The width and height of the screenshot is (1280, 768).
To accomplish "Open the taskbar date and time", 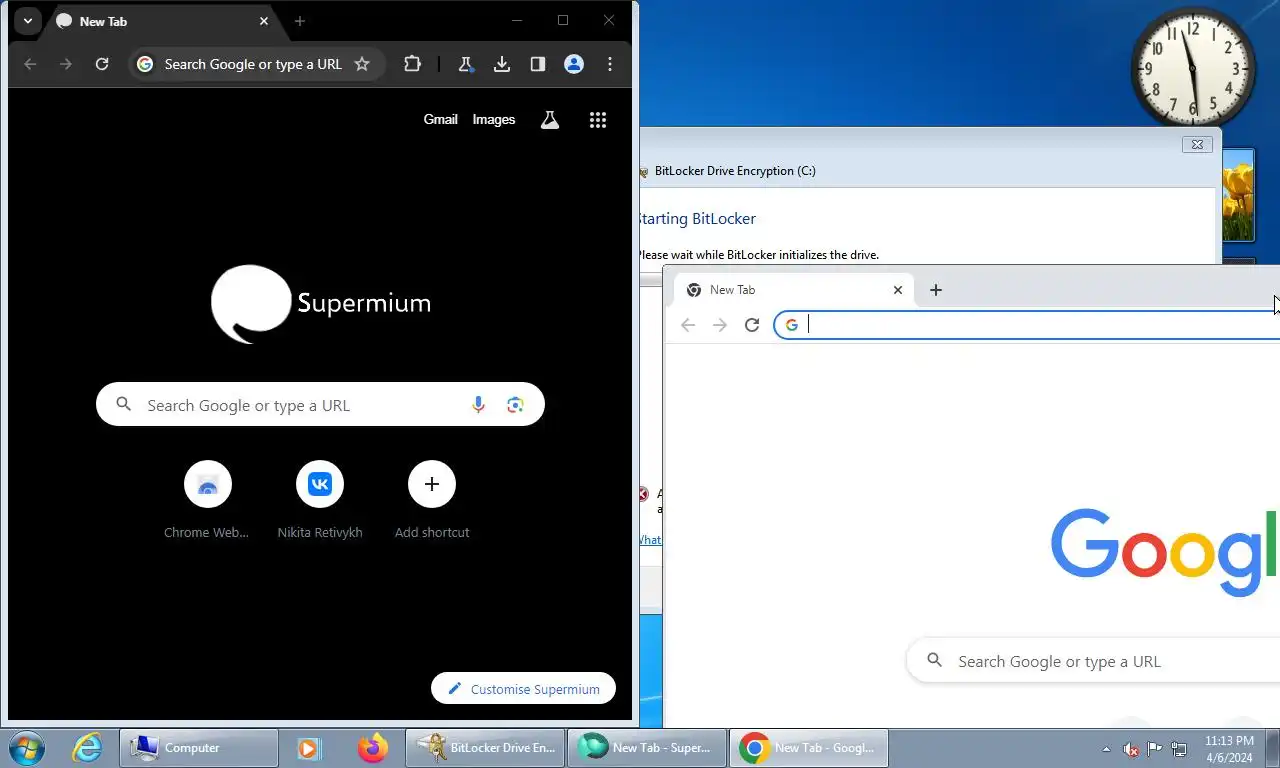I will [1229, 748].
